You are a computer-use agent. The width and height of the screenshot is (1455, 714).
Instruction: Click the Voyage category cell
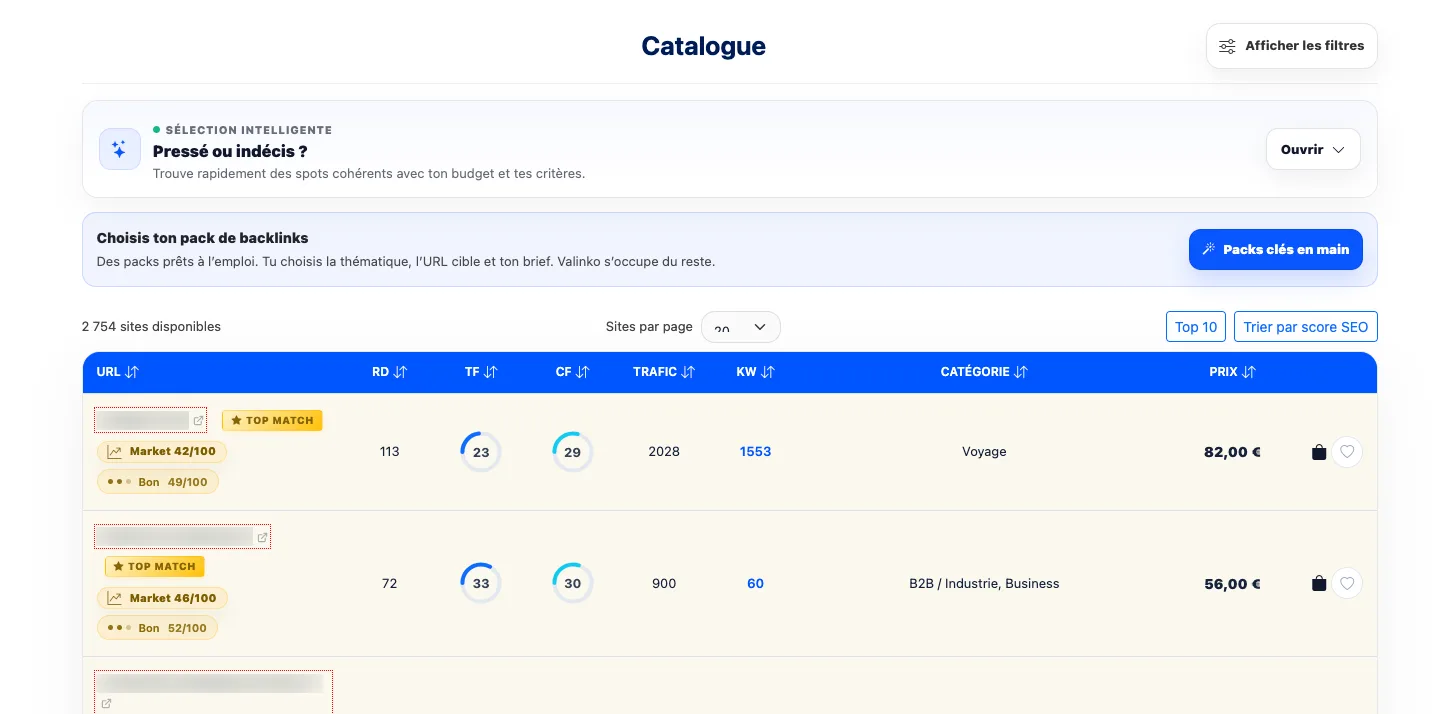[984, 452]
